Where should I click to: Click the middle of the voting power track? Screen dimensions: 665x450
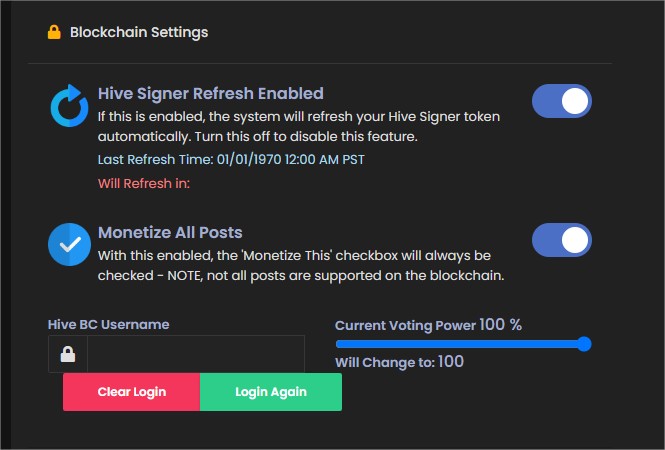pyautogui.click(x=460, y=344)
